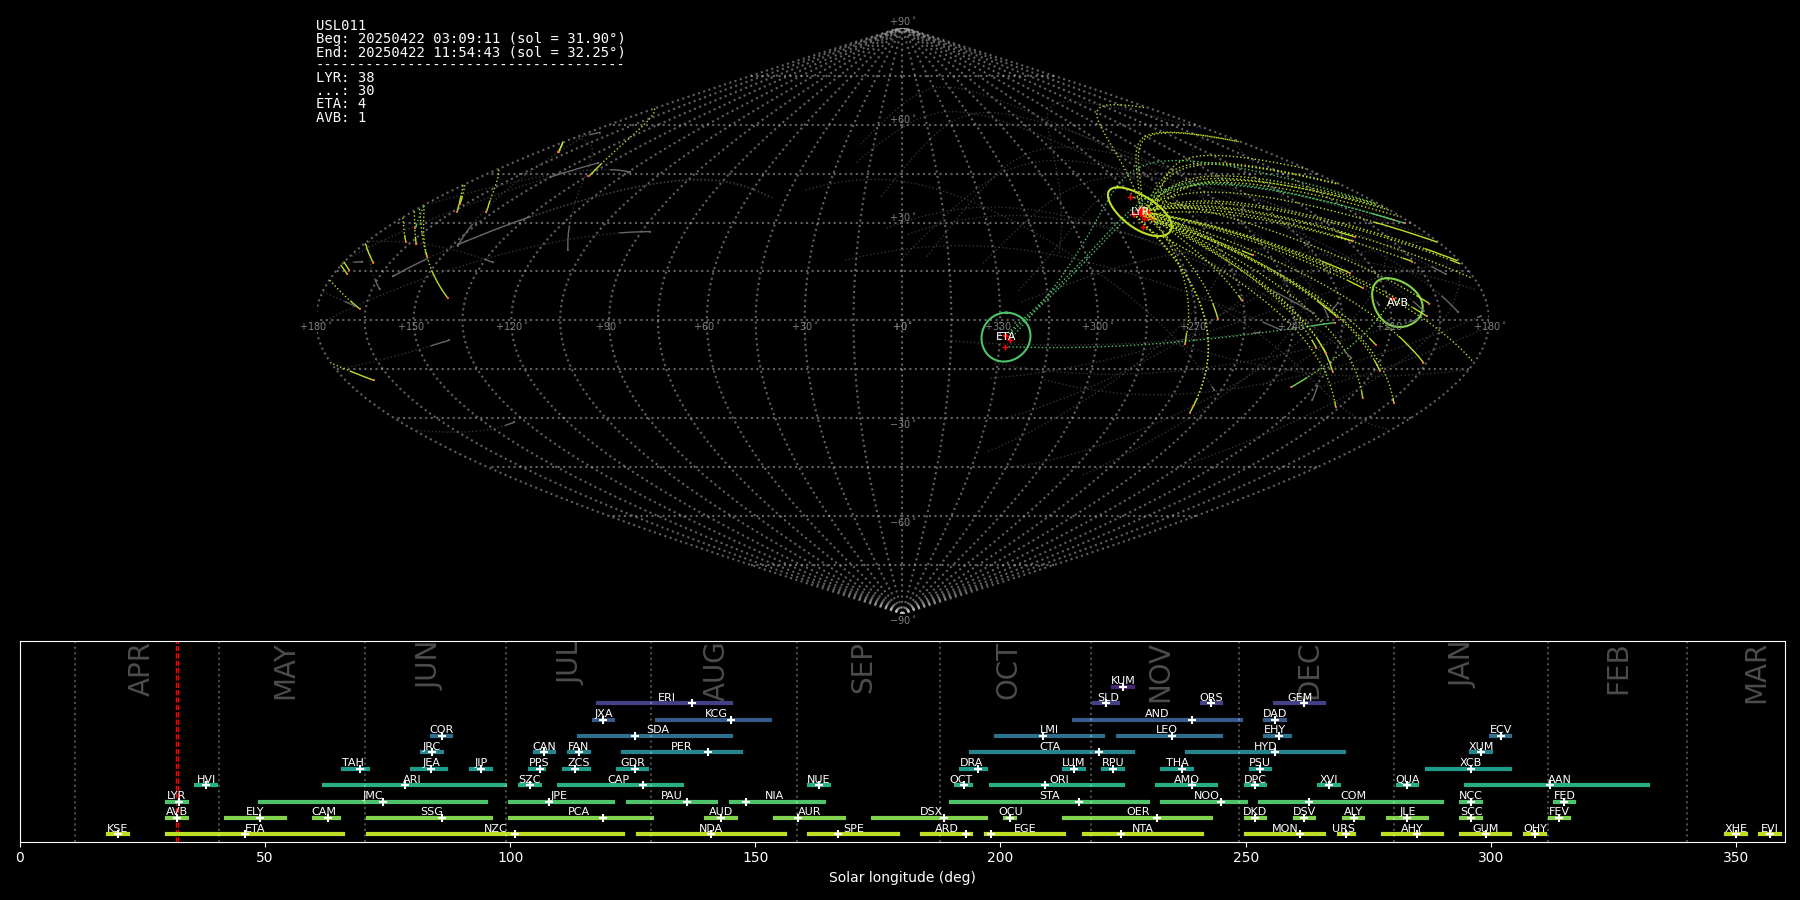The height and width of the screenshot is (900, 1800).
Task: Click the XHE shower label in timeline
Action: pos(1735,829)
